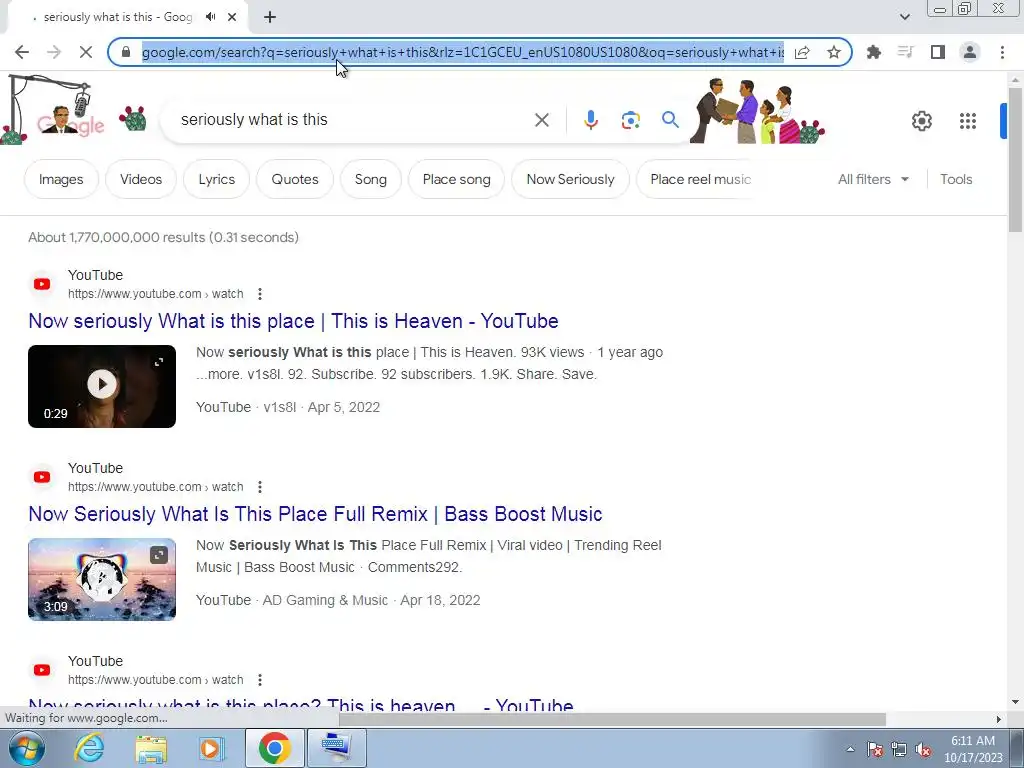Image resolution: width=1024 pixels, height=768 pixels.
Task: Open more options for third YouTube result
Action: coord(260,680)
